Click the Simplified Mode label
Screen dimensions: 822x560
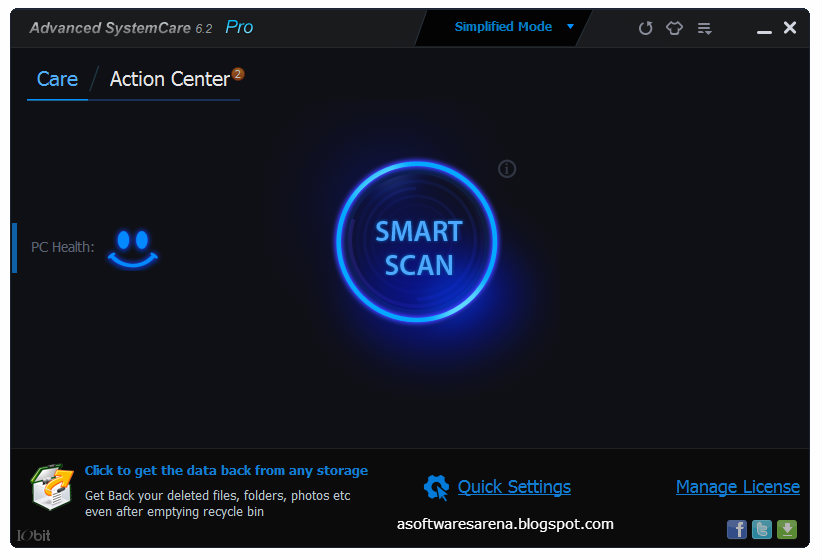(x=503, y=26)
